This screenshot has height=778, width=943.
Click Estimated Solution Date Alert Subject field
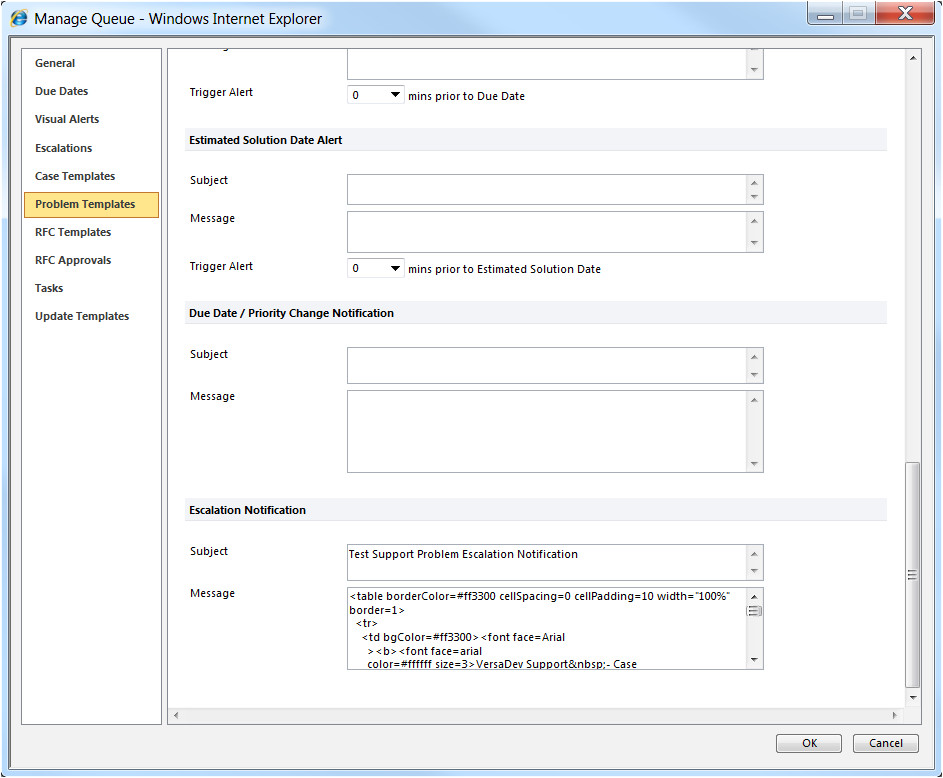tap(547, 189)
